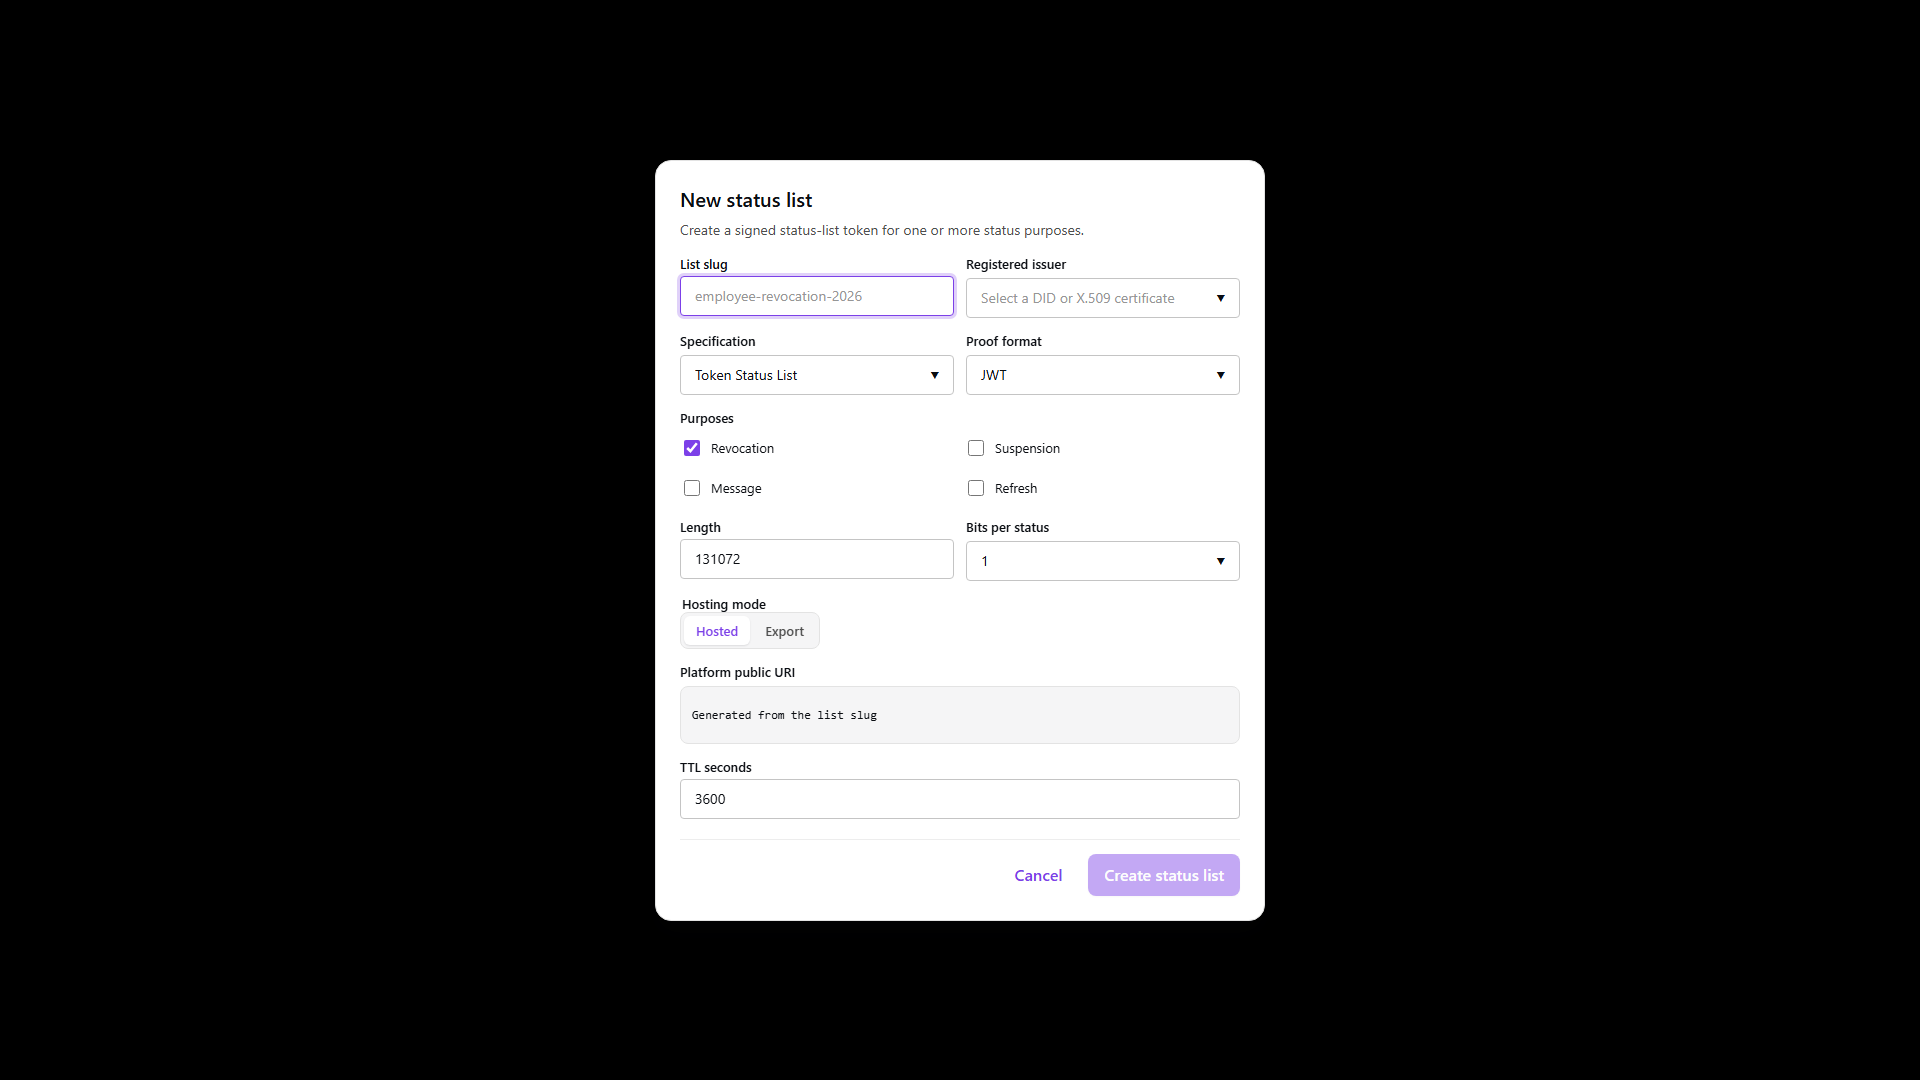The height and width of the screenshot is (1080, 1920).
Task: Click the Length field showing 131072
Action: (x=816, y=559)
